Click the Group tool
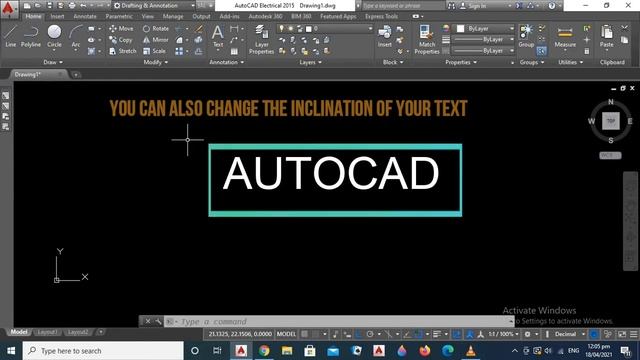Image resolution: width=640 pixels, height=360 pixels. [x=526, y=36]
